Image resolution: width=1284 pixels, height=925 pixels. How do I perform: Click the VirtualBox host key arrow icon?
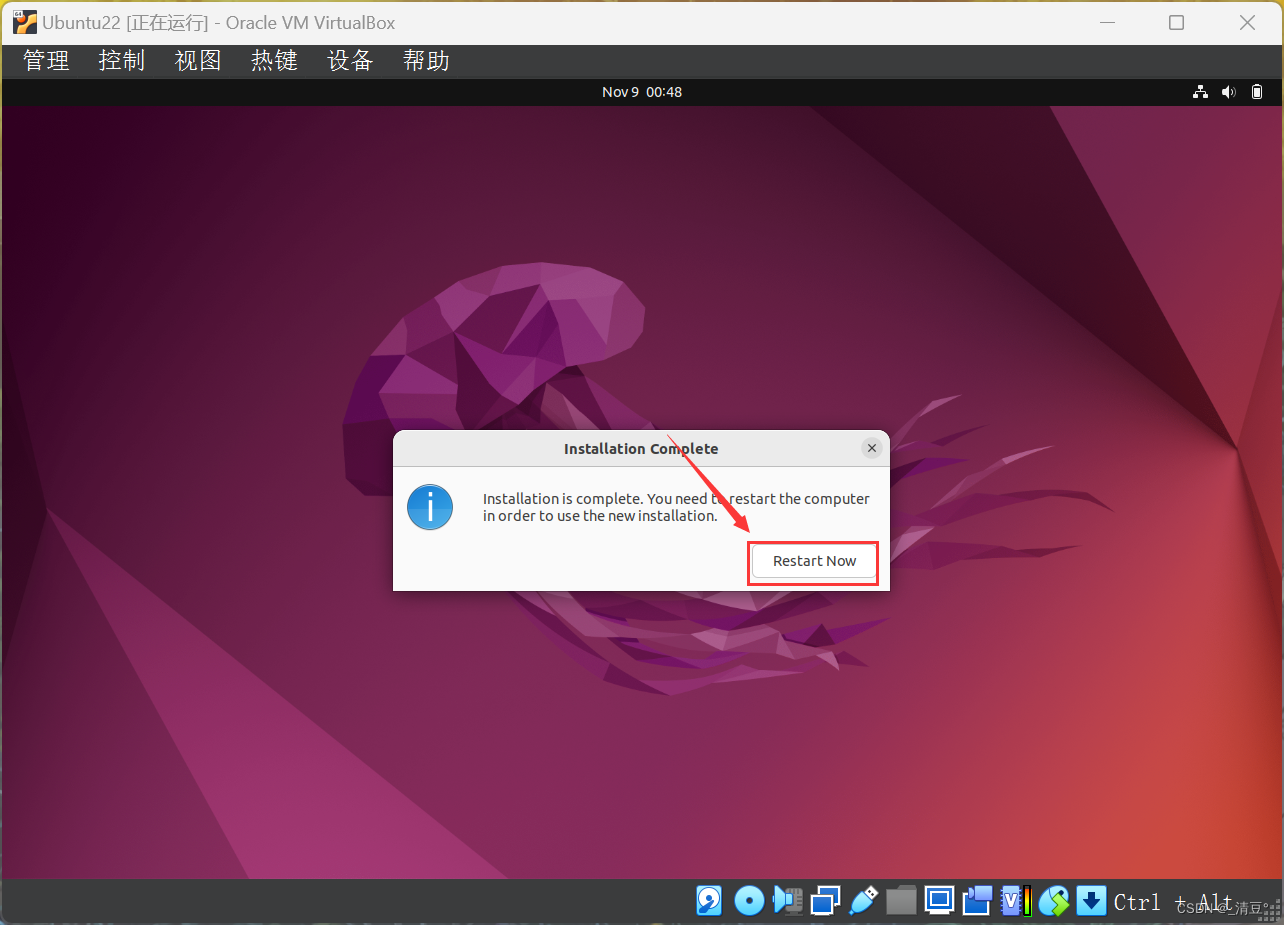pyautogui.click(x=1092, y=901)
